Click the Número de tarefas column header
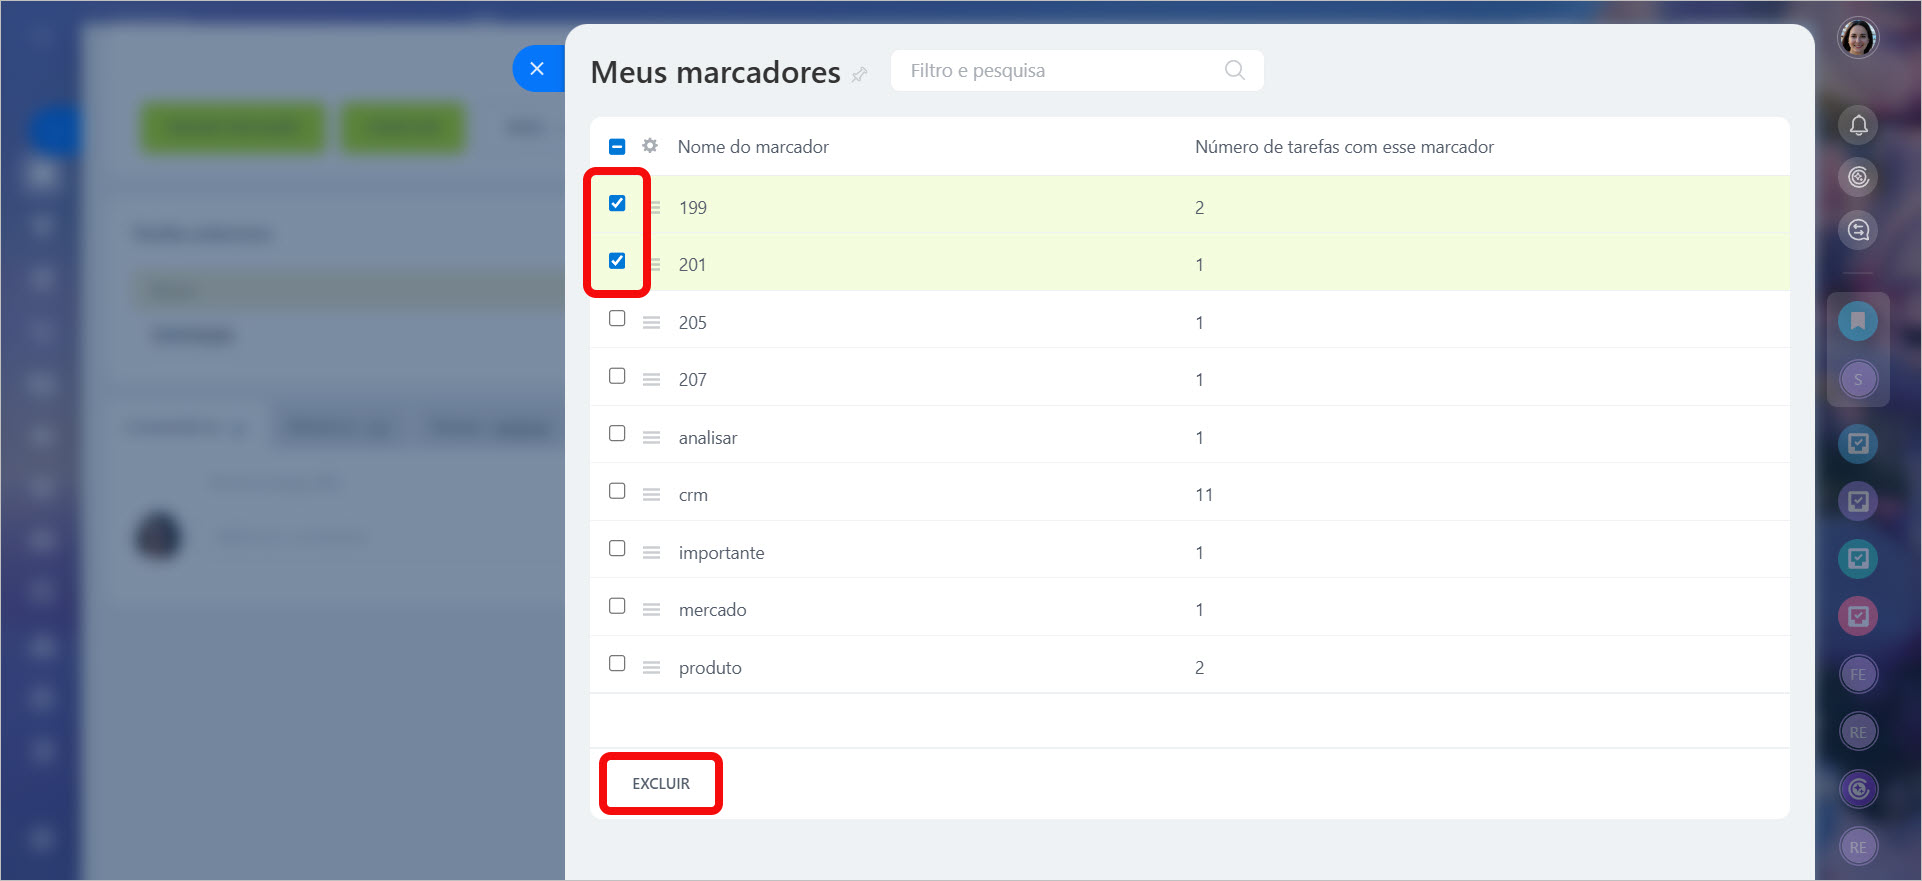This screenshot has height=881, width=1922. click(1344, 147)
